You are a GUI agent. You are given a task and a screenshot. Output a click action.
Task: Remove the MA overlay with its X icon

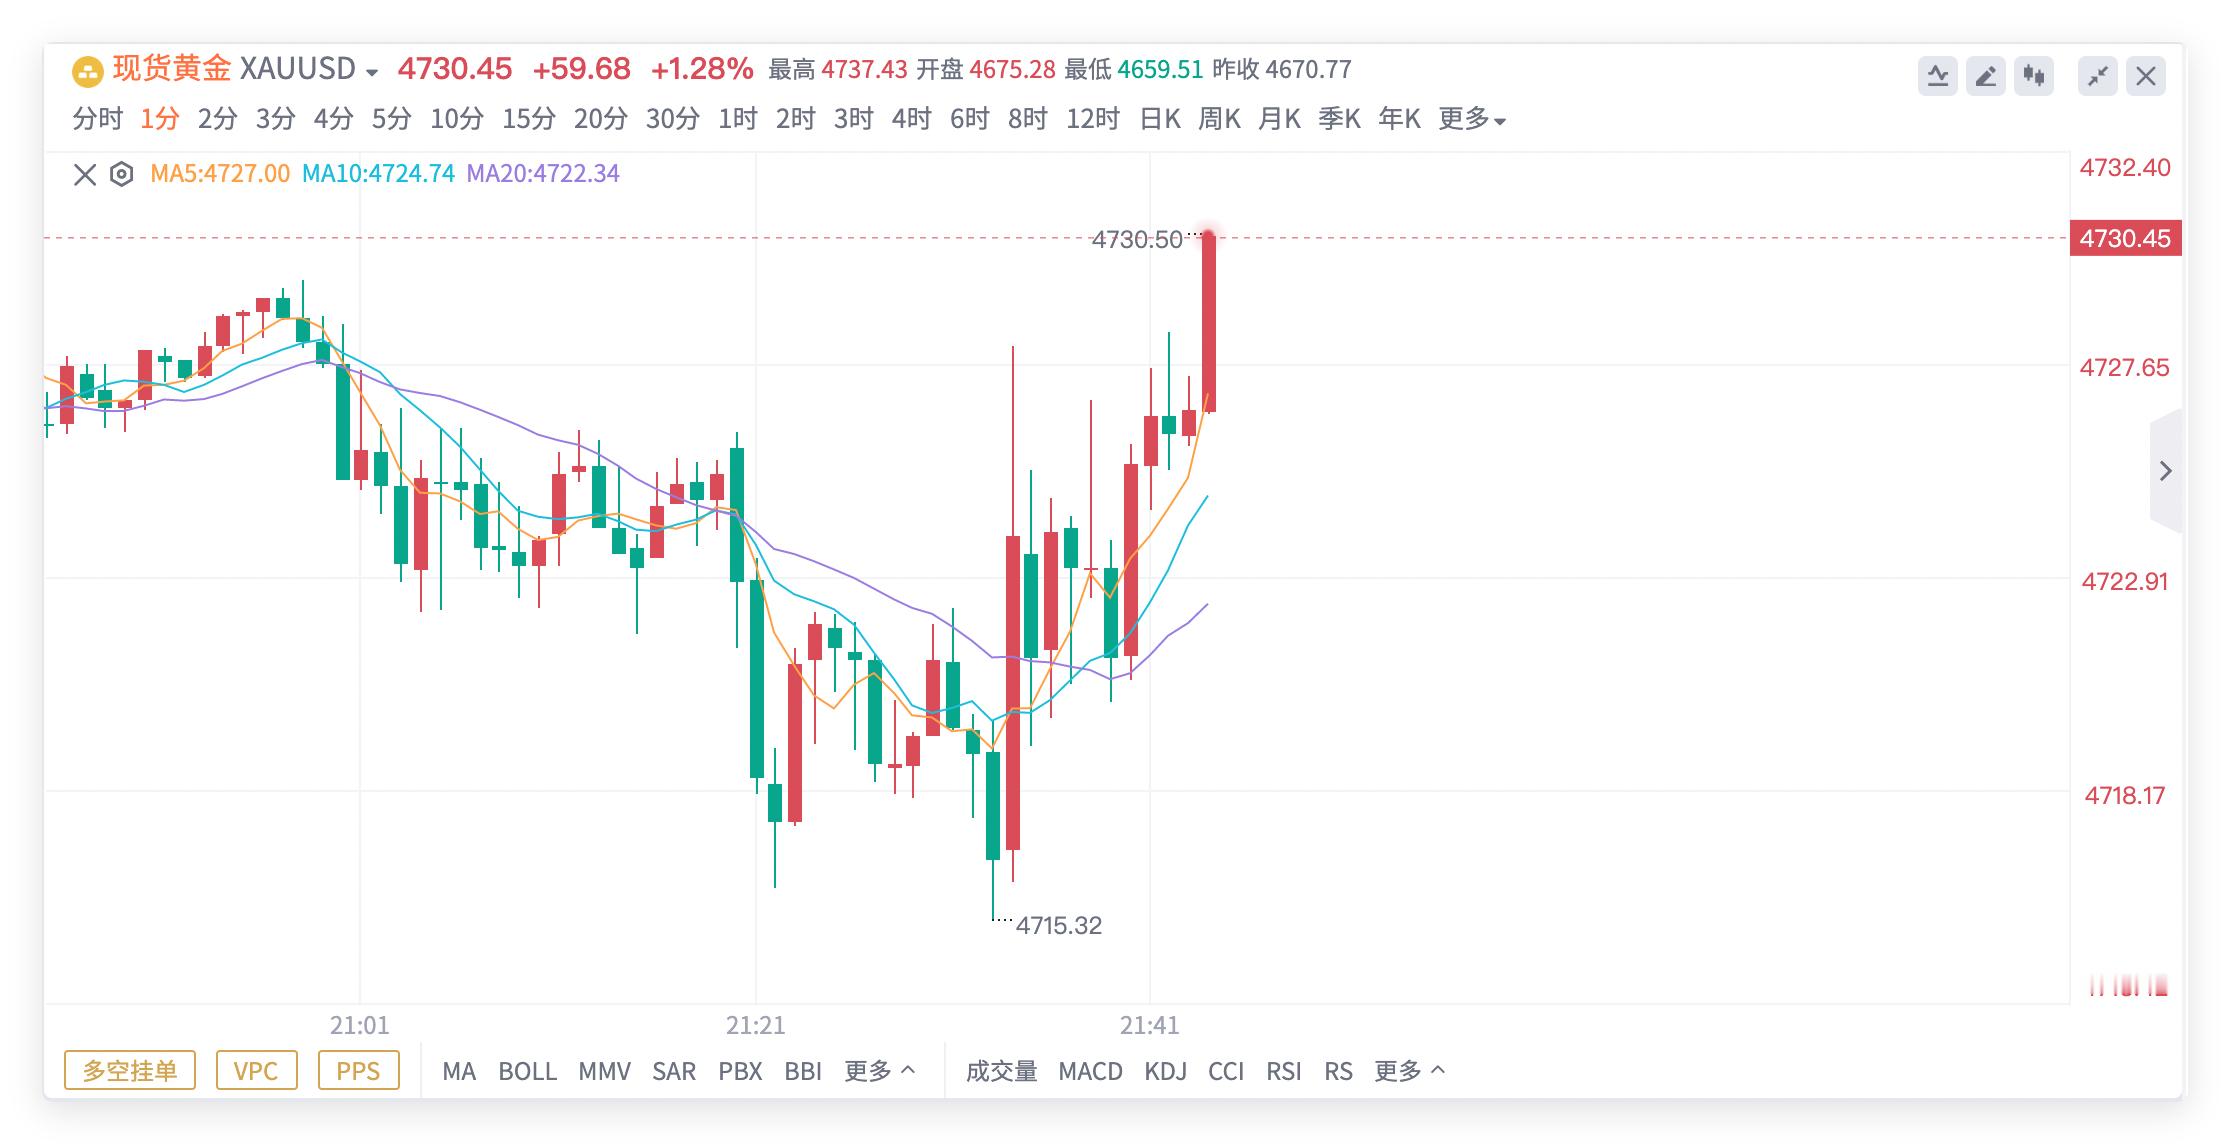pyautogui.click(x=84, y=172)
